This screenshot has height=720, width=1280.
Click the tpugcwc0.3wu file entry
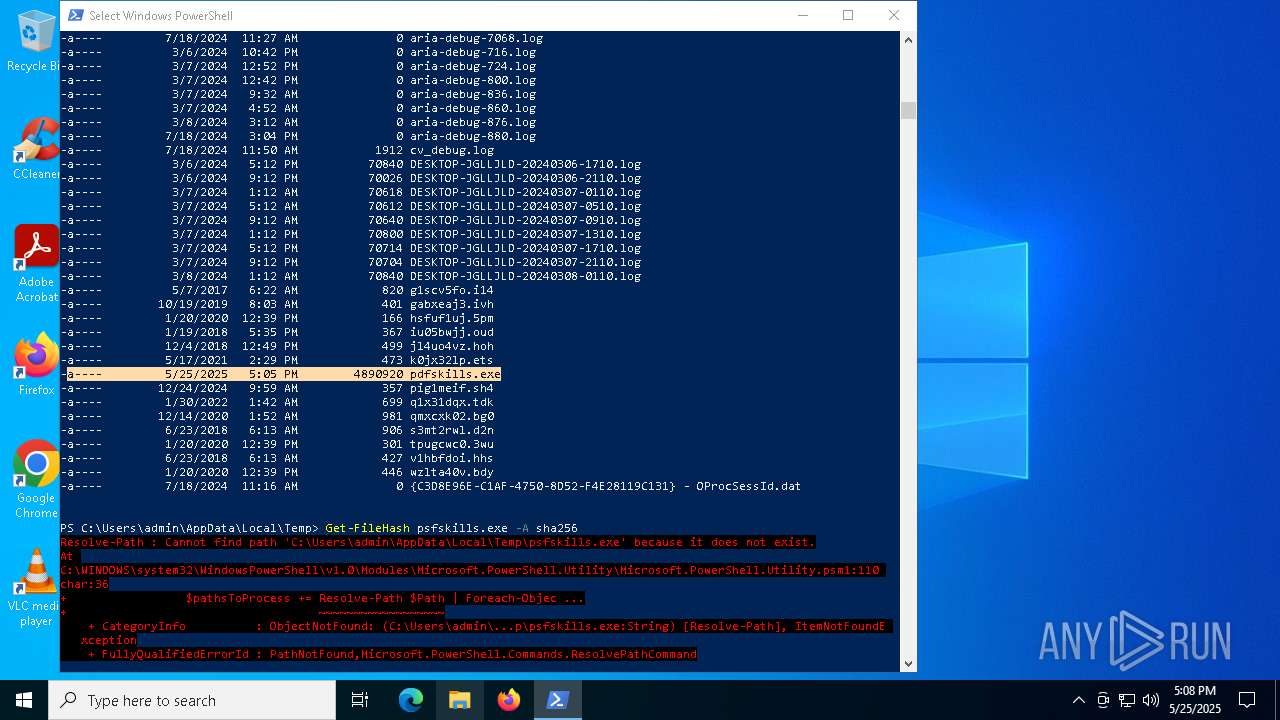[x=452, y=444]
